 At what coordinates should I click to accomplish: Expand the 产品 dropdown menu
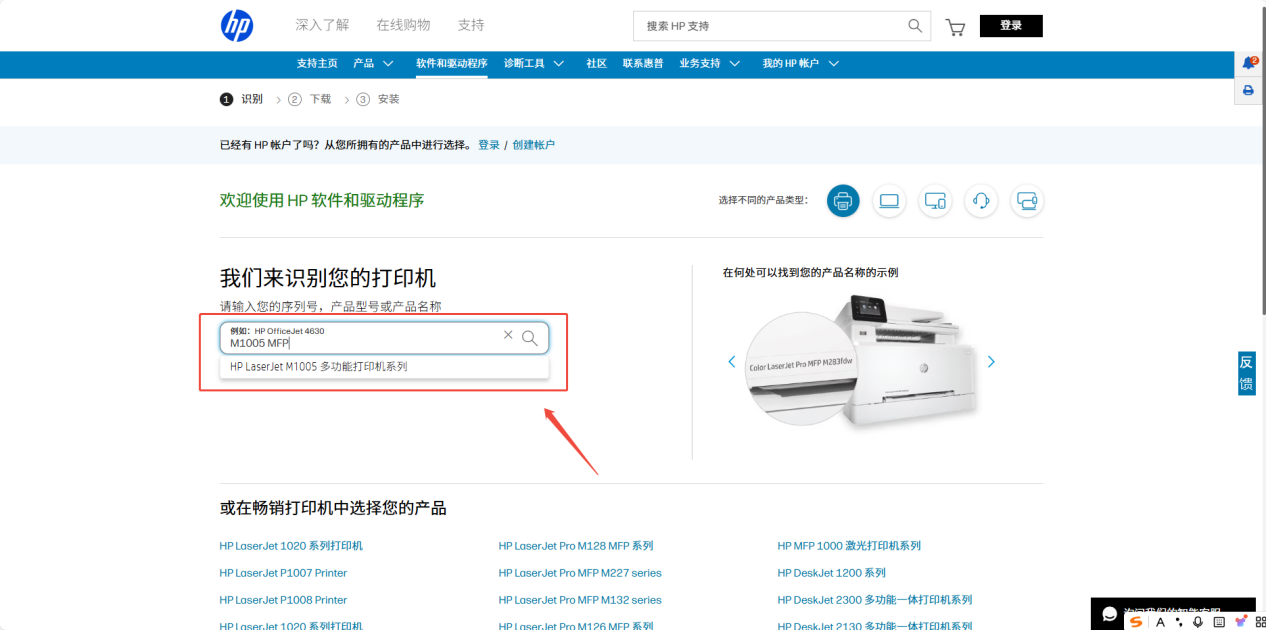(373, 63)
